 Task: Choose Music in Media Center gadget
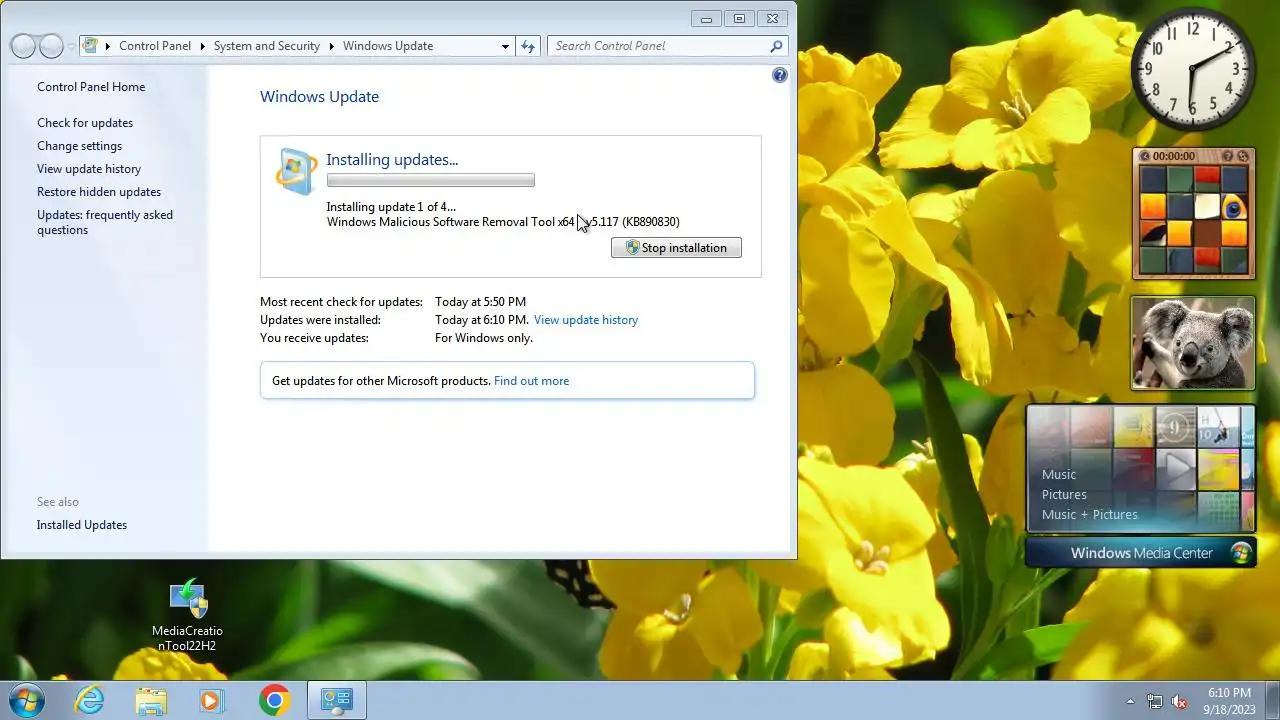point(1059,474)
